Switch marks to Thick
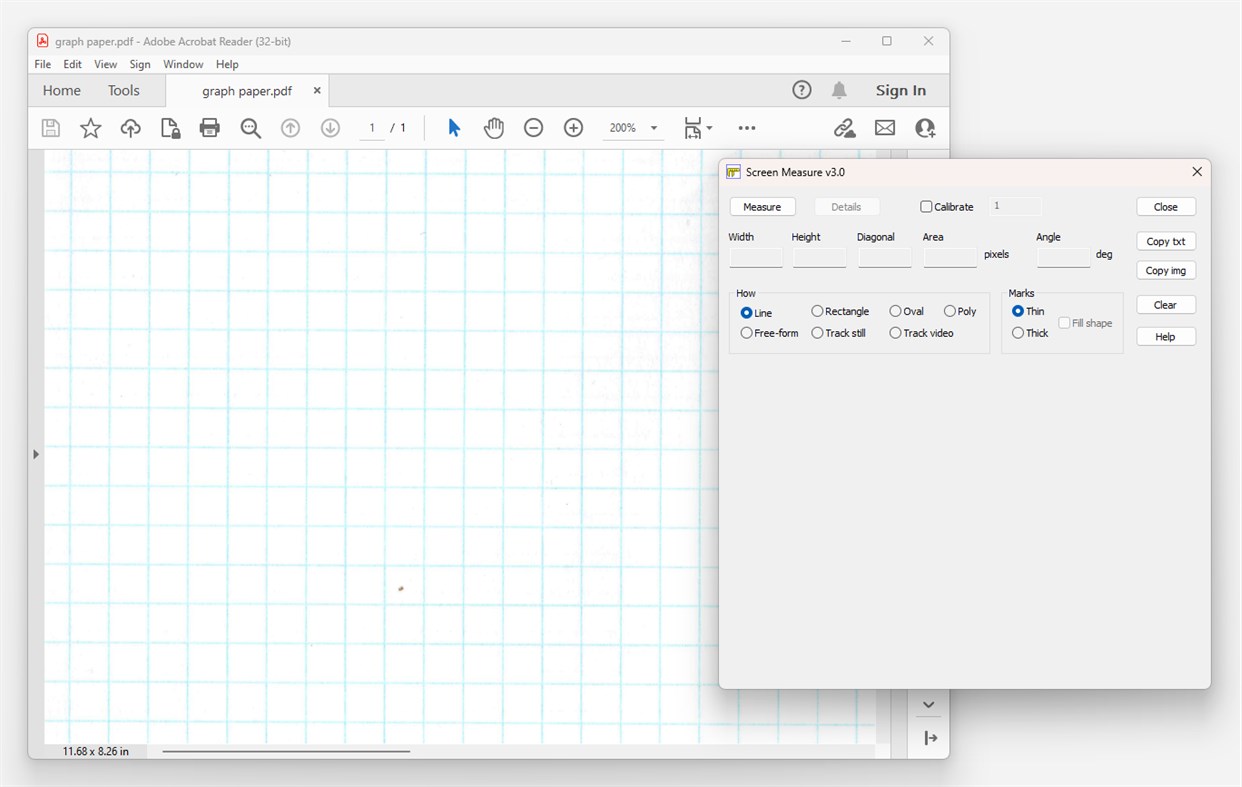The image size is (1242, 787). tap(1017, 332)
